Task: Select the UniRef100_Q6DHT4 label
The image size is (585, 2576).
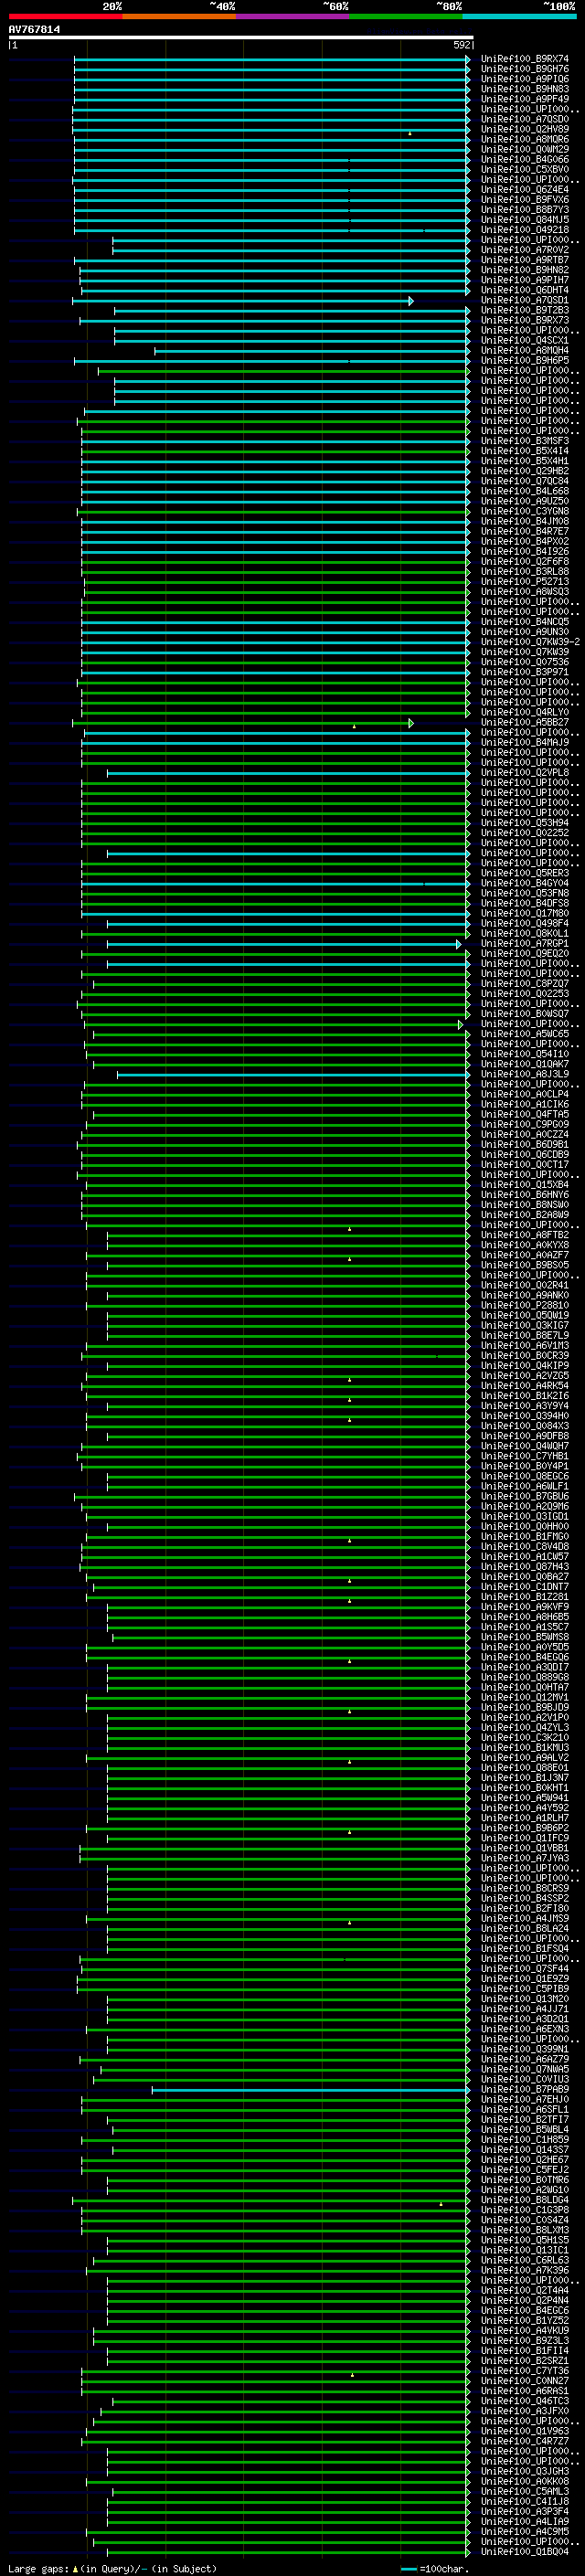Action: (525, 290)
